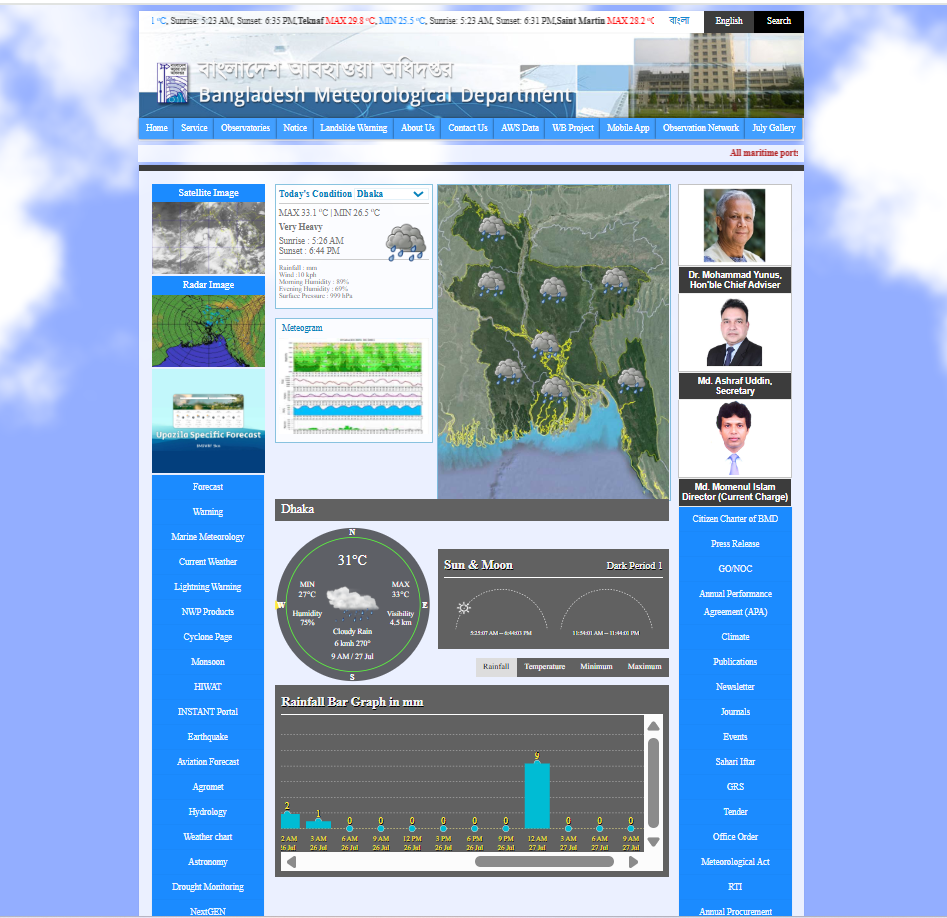947x918 pixels.
Task: Open the Radar Image thumbnail
Action: 208,330
